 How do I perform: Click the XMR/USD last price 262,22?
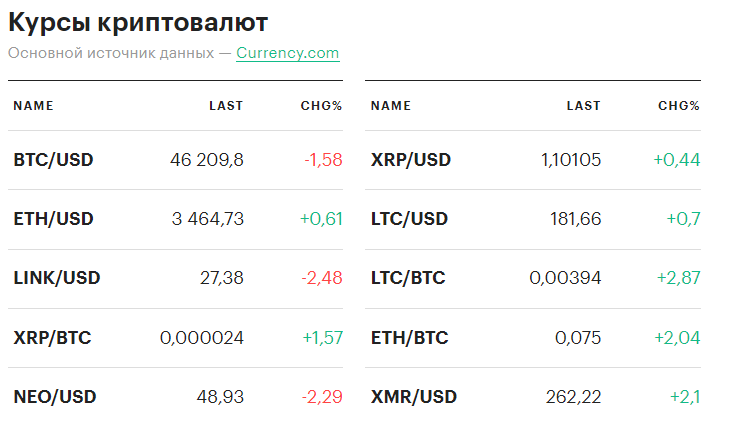tap(573, 397)
